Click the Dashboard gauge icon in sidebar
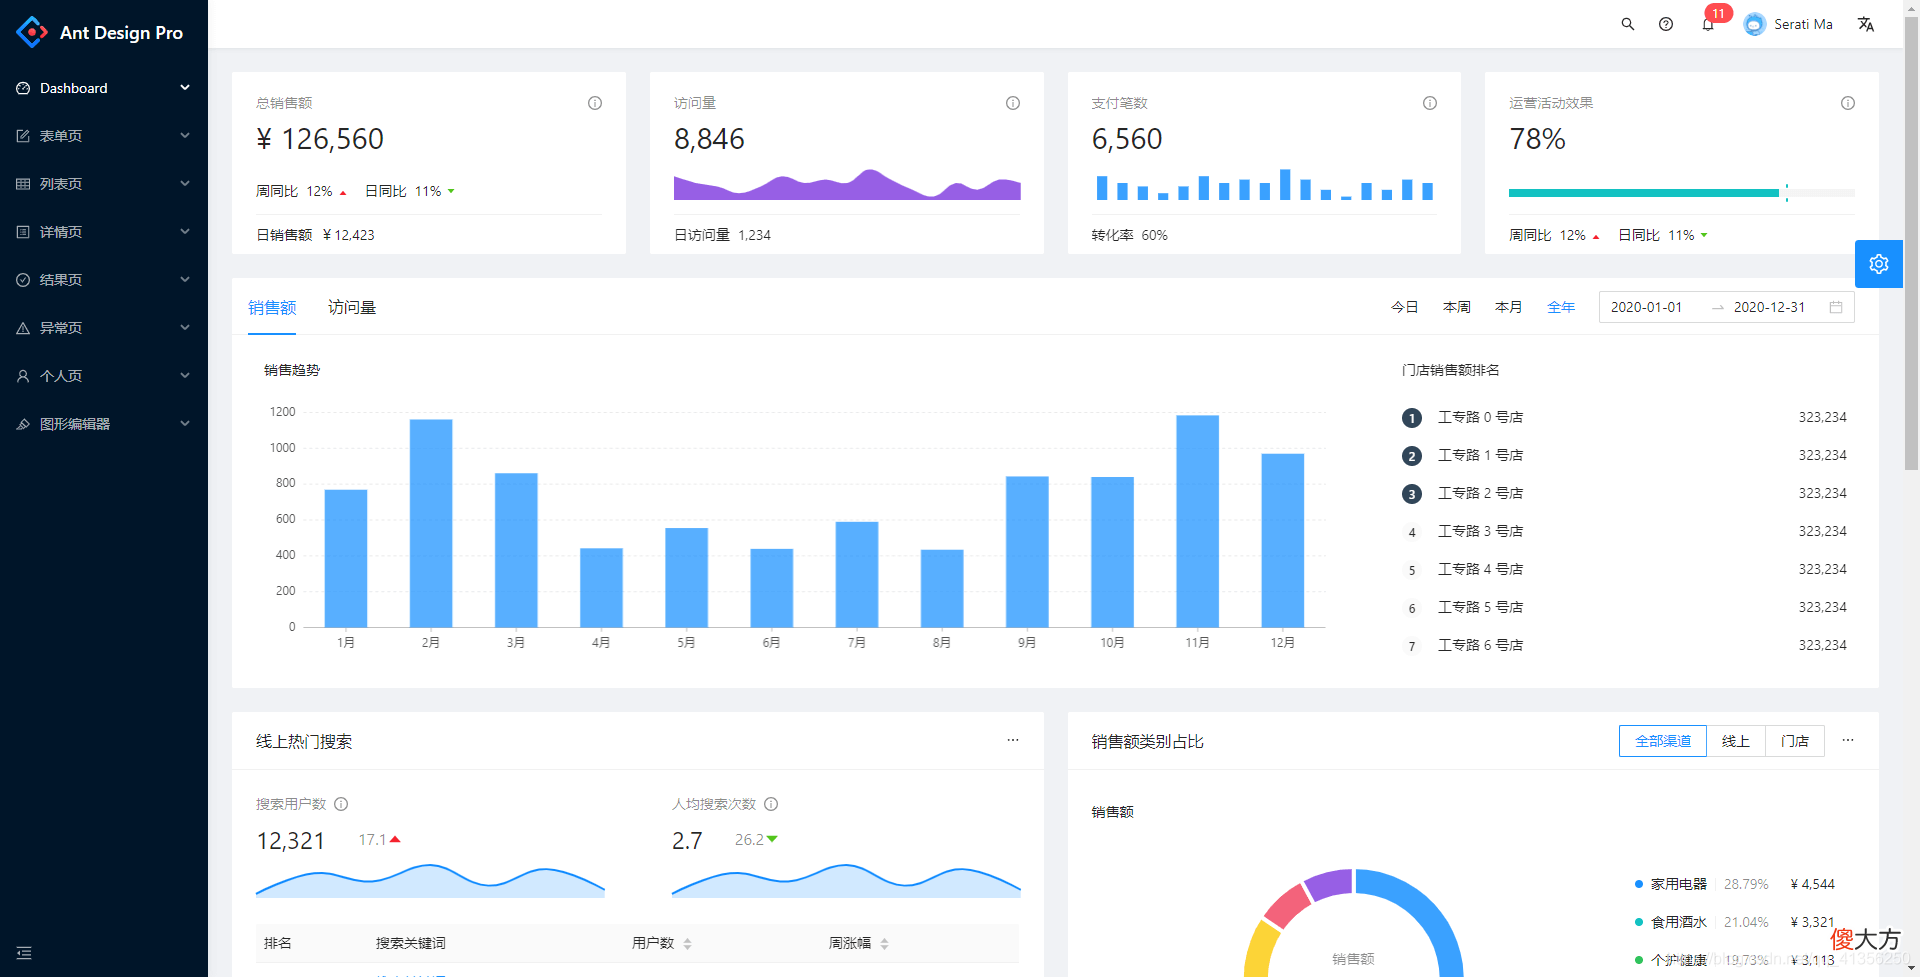The image size is (1920, 977). tap(23, 88)
